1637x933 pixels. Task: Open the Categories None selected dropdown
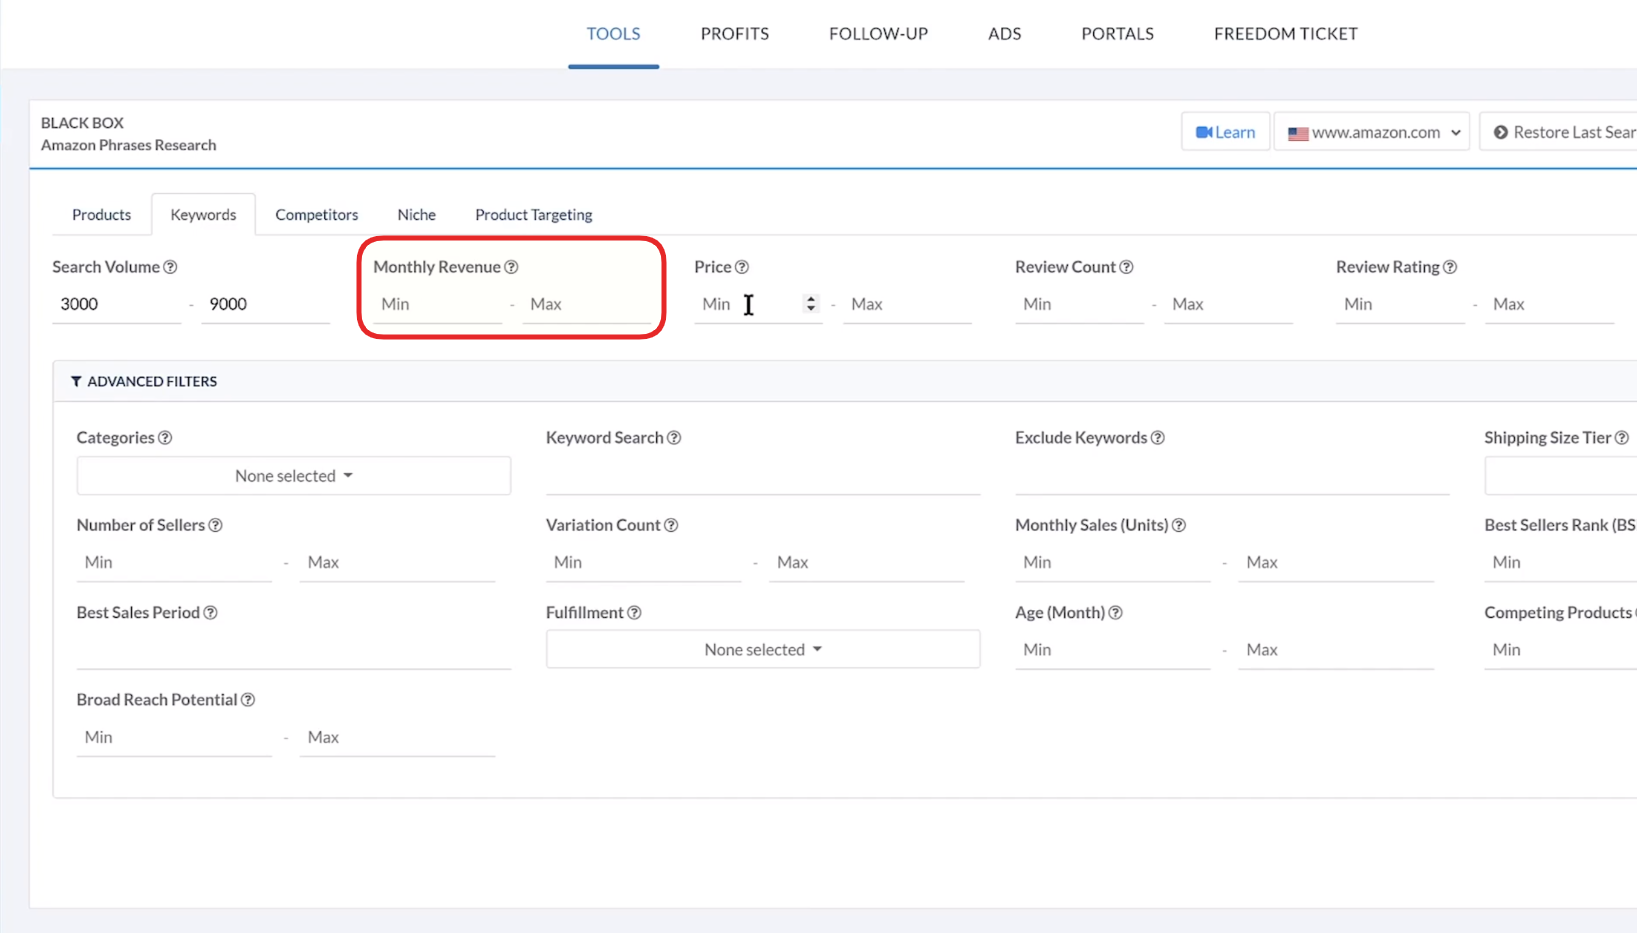click(294, 476)
